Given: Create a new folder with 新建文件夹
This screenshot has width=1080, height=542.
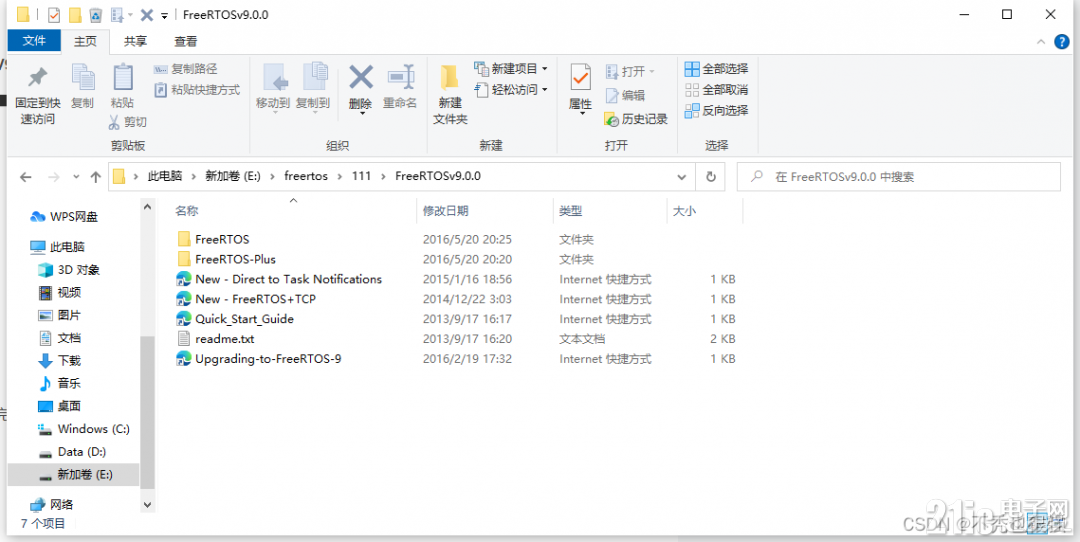Looking at the screenshot, I should click(x=450, y=95).
